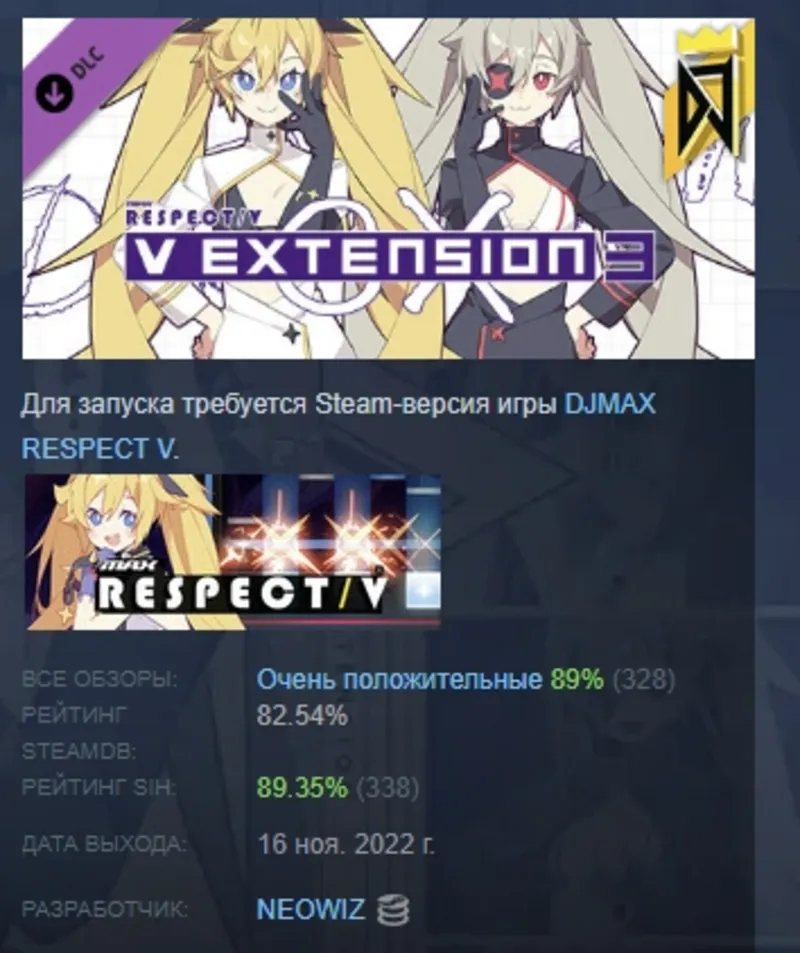800x953 pixels.
Task: Click the 89% review score
Action: [577, 679]
